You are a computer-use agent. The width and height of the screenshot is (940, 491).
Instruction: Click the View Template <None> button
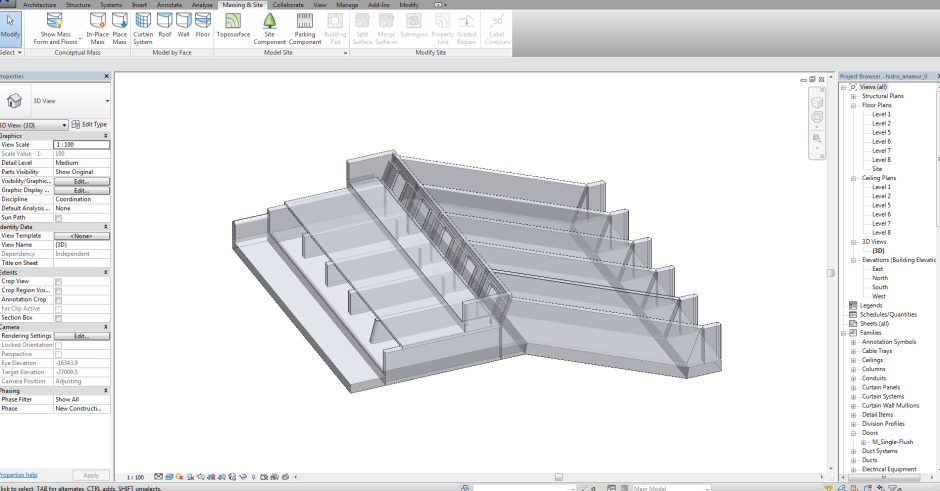coord(82,236)
